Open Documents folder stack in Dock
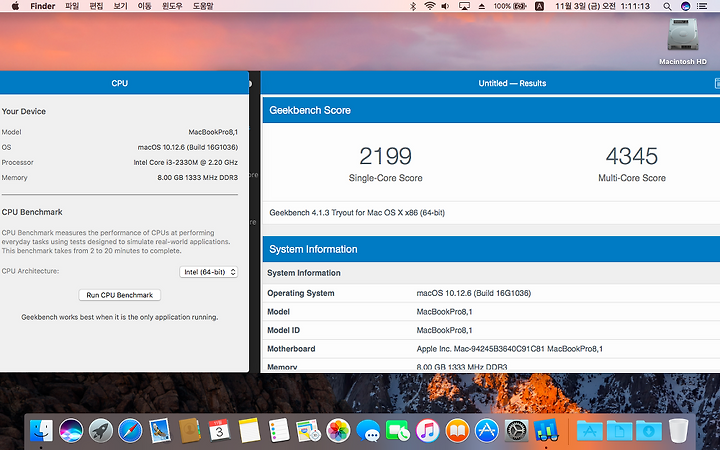Image resolution: width=720 pixels, height=450 pixels. (619, 431)
